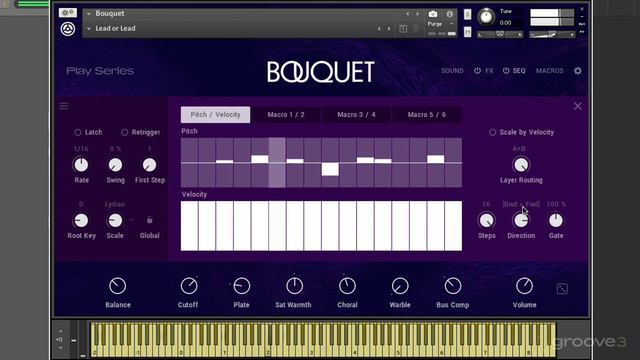Delete the snapshot trash icon
The height and width of the screenshot is (360, 640).
(x=416, y=29)
